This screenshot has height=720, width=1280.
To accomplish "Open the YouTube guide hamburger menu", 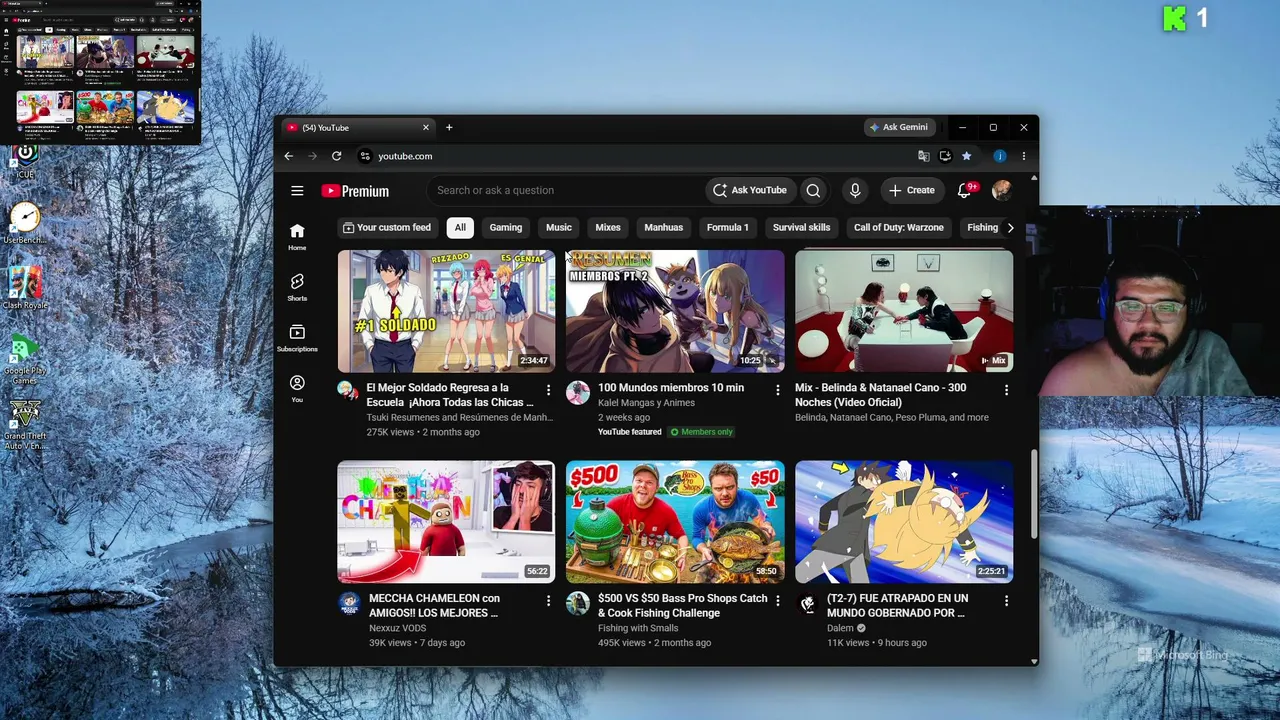I will pyautogui.click(x=297, y=190).
